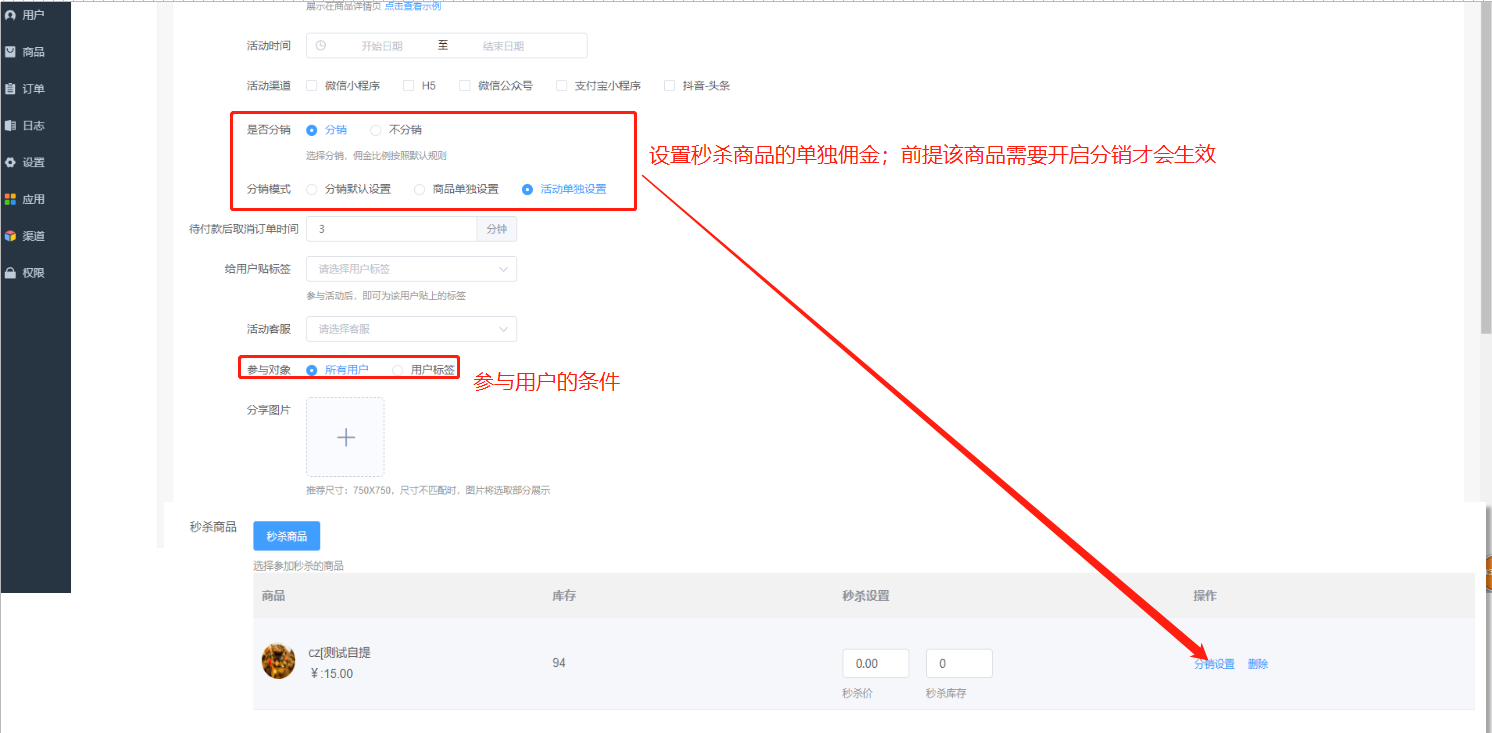Select 用户标签 as participant
Viewport: 1492px width, 733px height.
(398, 370)
